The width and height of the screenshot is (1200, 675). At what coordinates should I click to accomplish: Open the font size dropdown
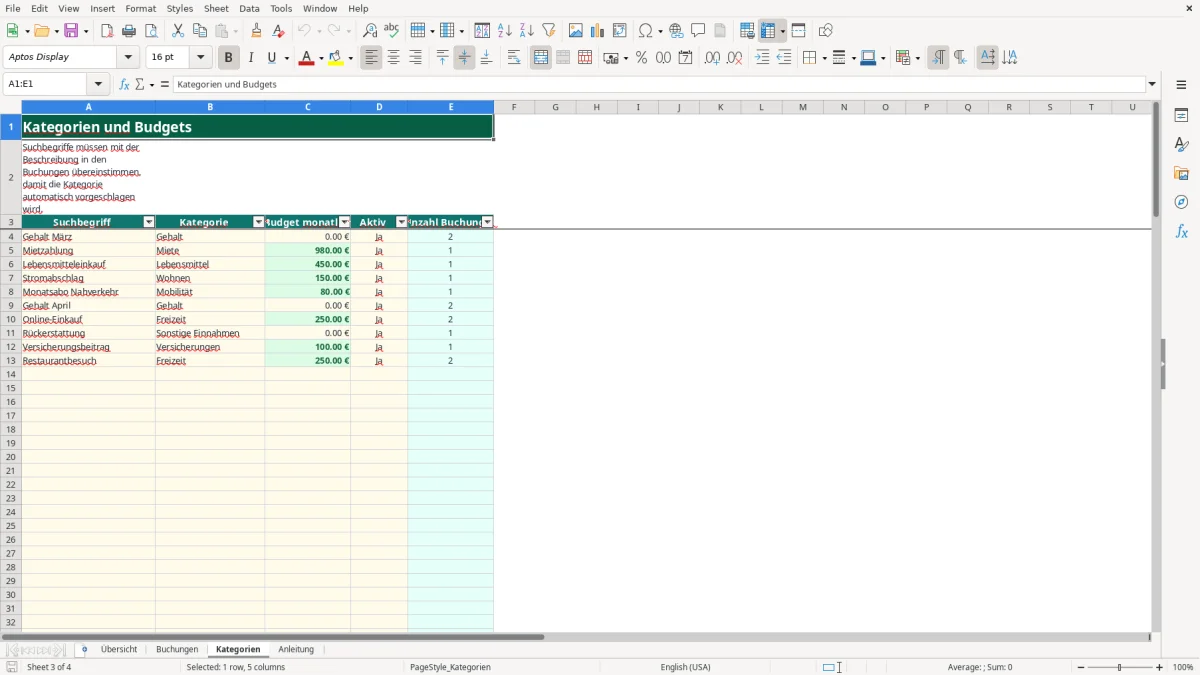tap(200, 58)
